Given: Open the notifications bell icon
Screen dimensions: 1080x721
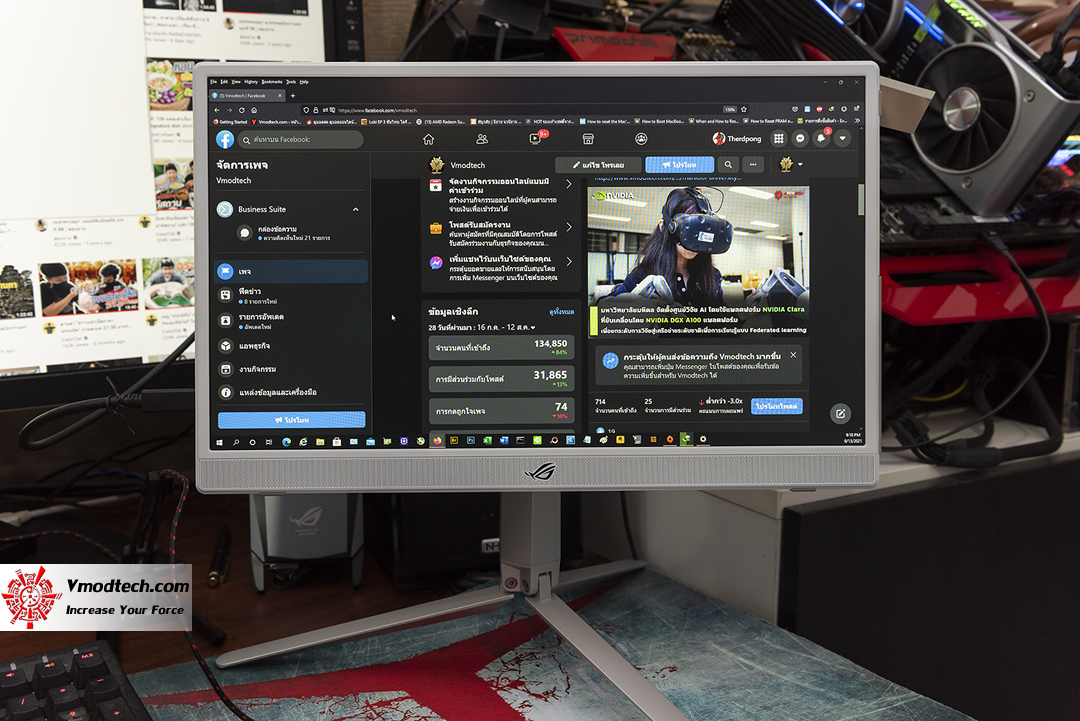Looking at the screenshot, I should pyautogui.click(x=821, y=138).
